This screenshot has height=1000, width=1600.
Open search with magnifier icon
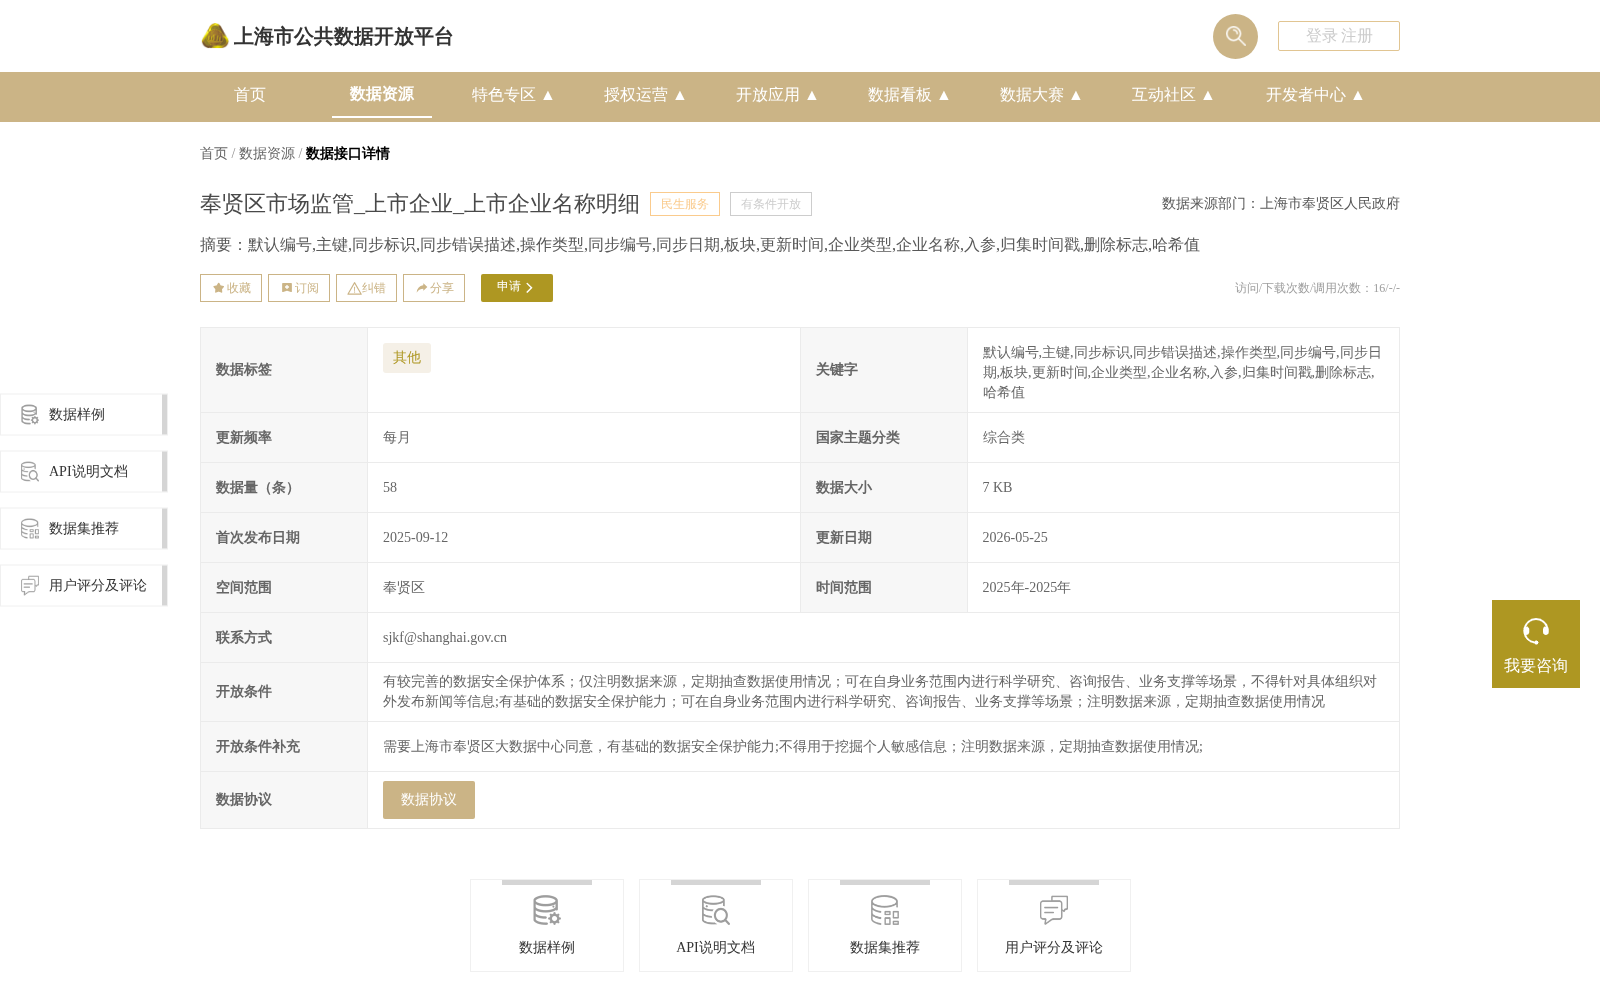[x=1235, y=36]
